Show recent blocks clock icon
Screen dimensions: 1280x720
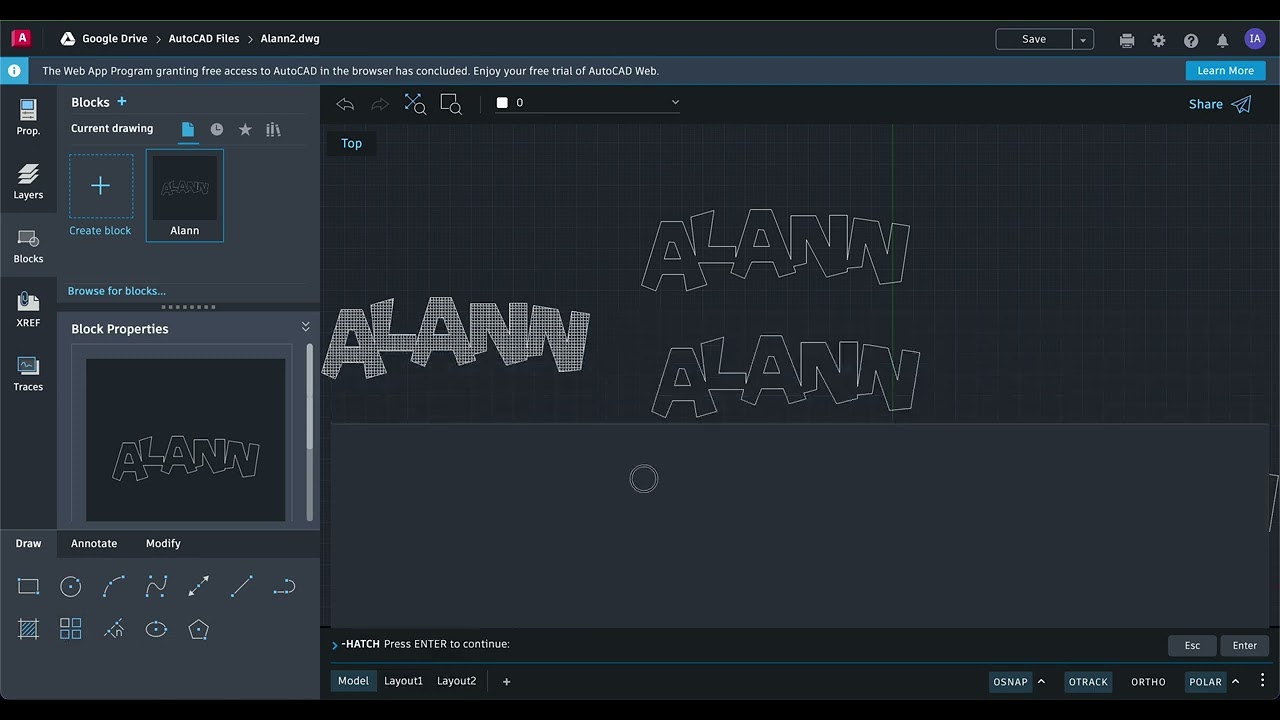216,130
